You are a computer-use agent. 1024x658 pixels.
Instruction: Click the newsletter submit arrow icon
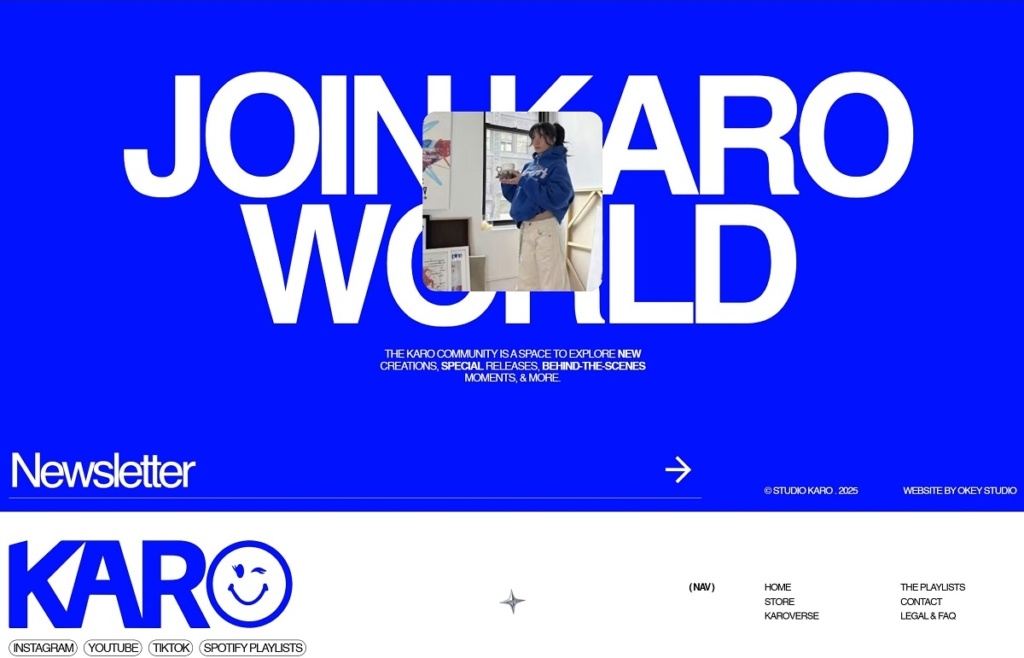coord(678,470)
